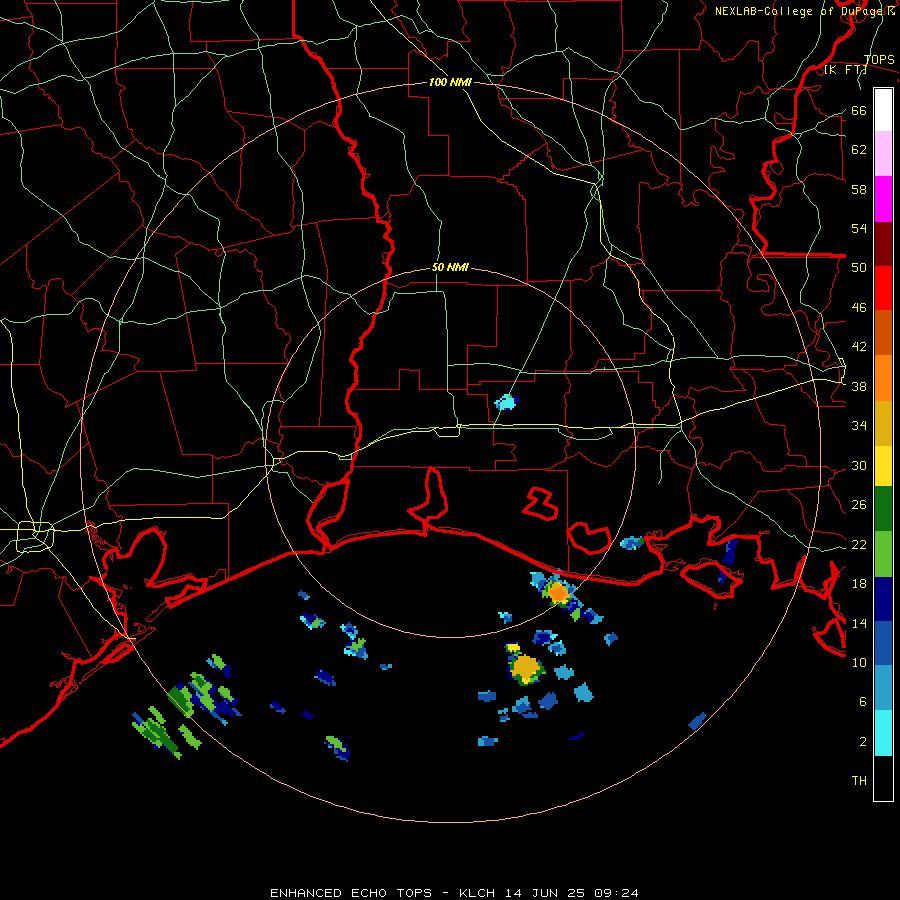The height and width of the screenshot is (900, 900).
Task: Click the black TH threshold swatch
Action: (883, 778)
